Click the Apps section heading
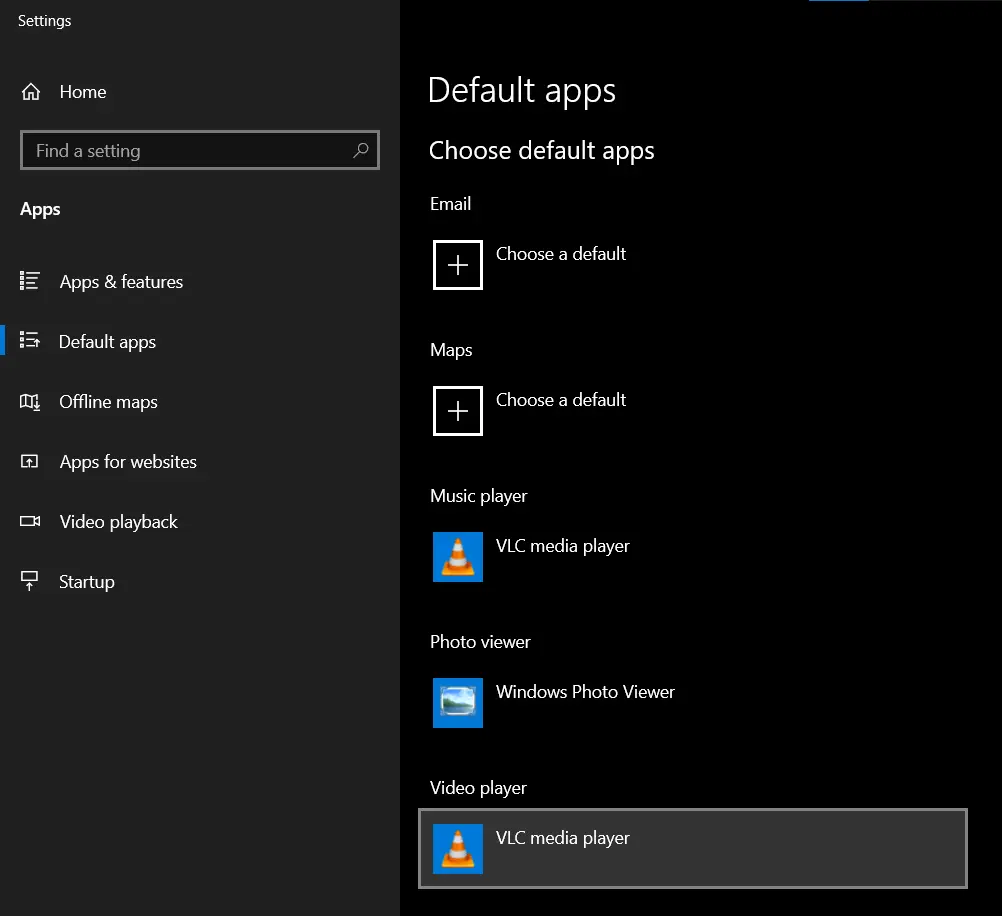This screenshot has width=1002, height=916. coord(40,210)
